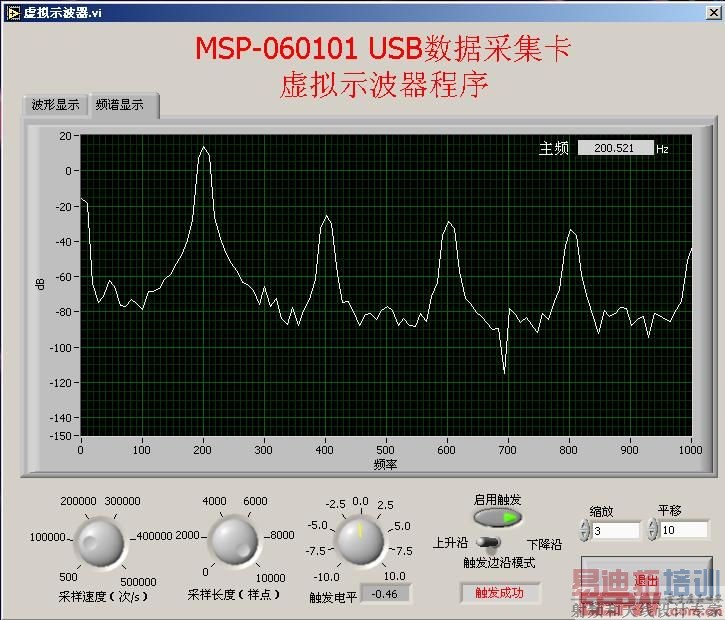Click the 退出 exit button
This screenshot has width=725, height=620.
pyautogui.click(x=646, y=580)
